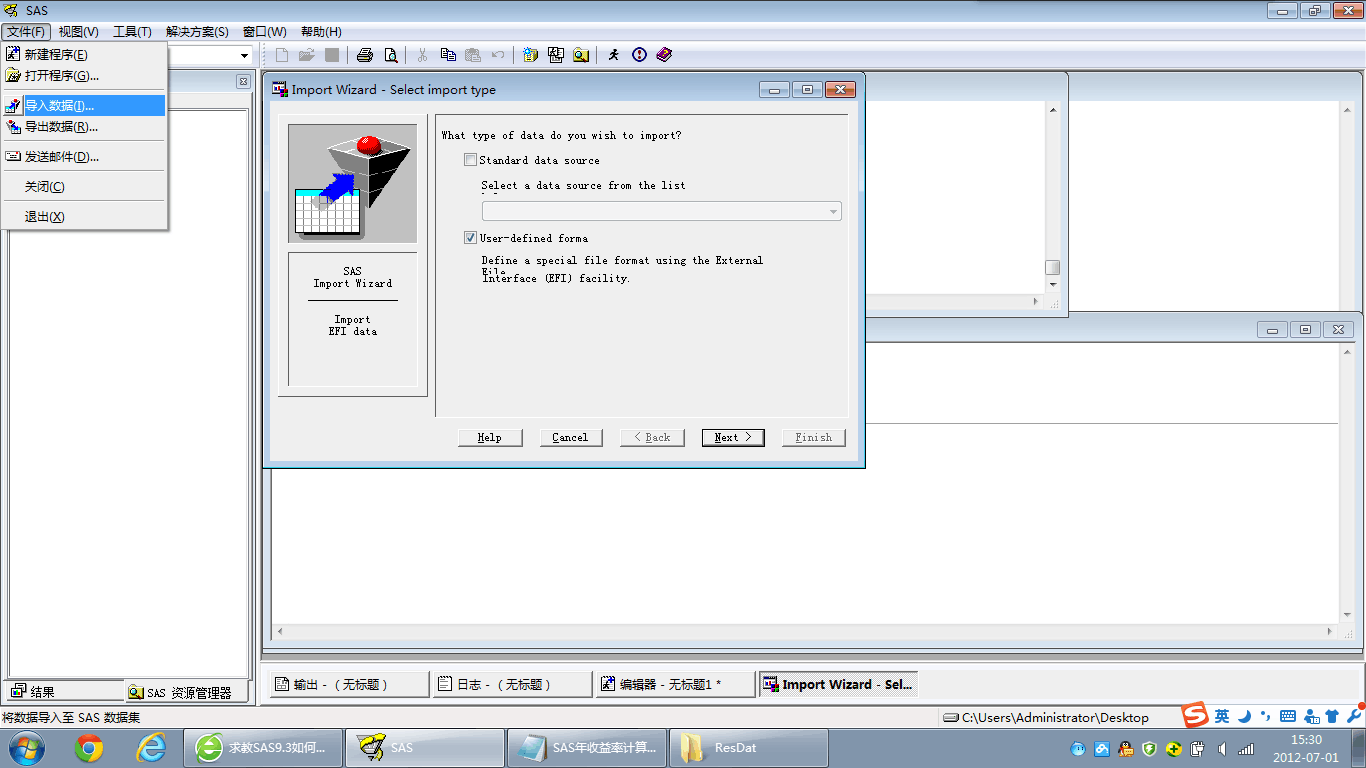Click the New Library toolbar icon

point(531,55)
